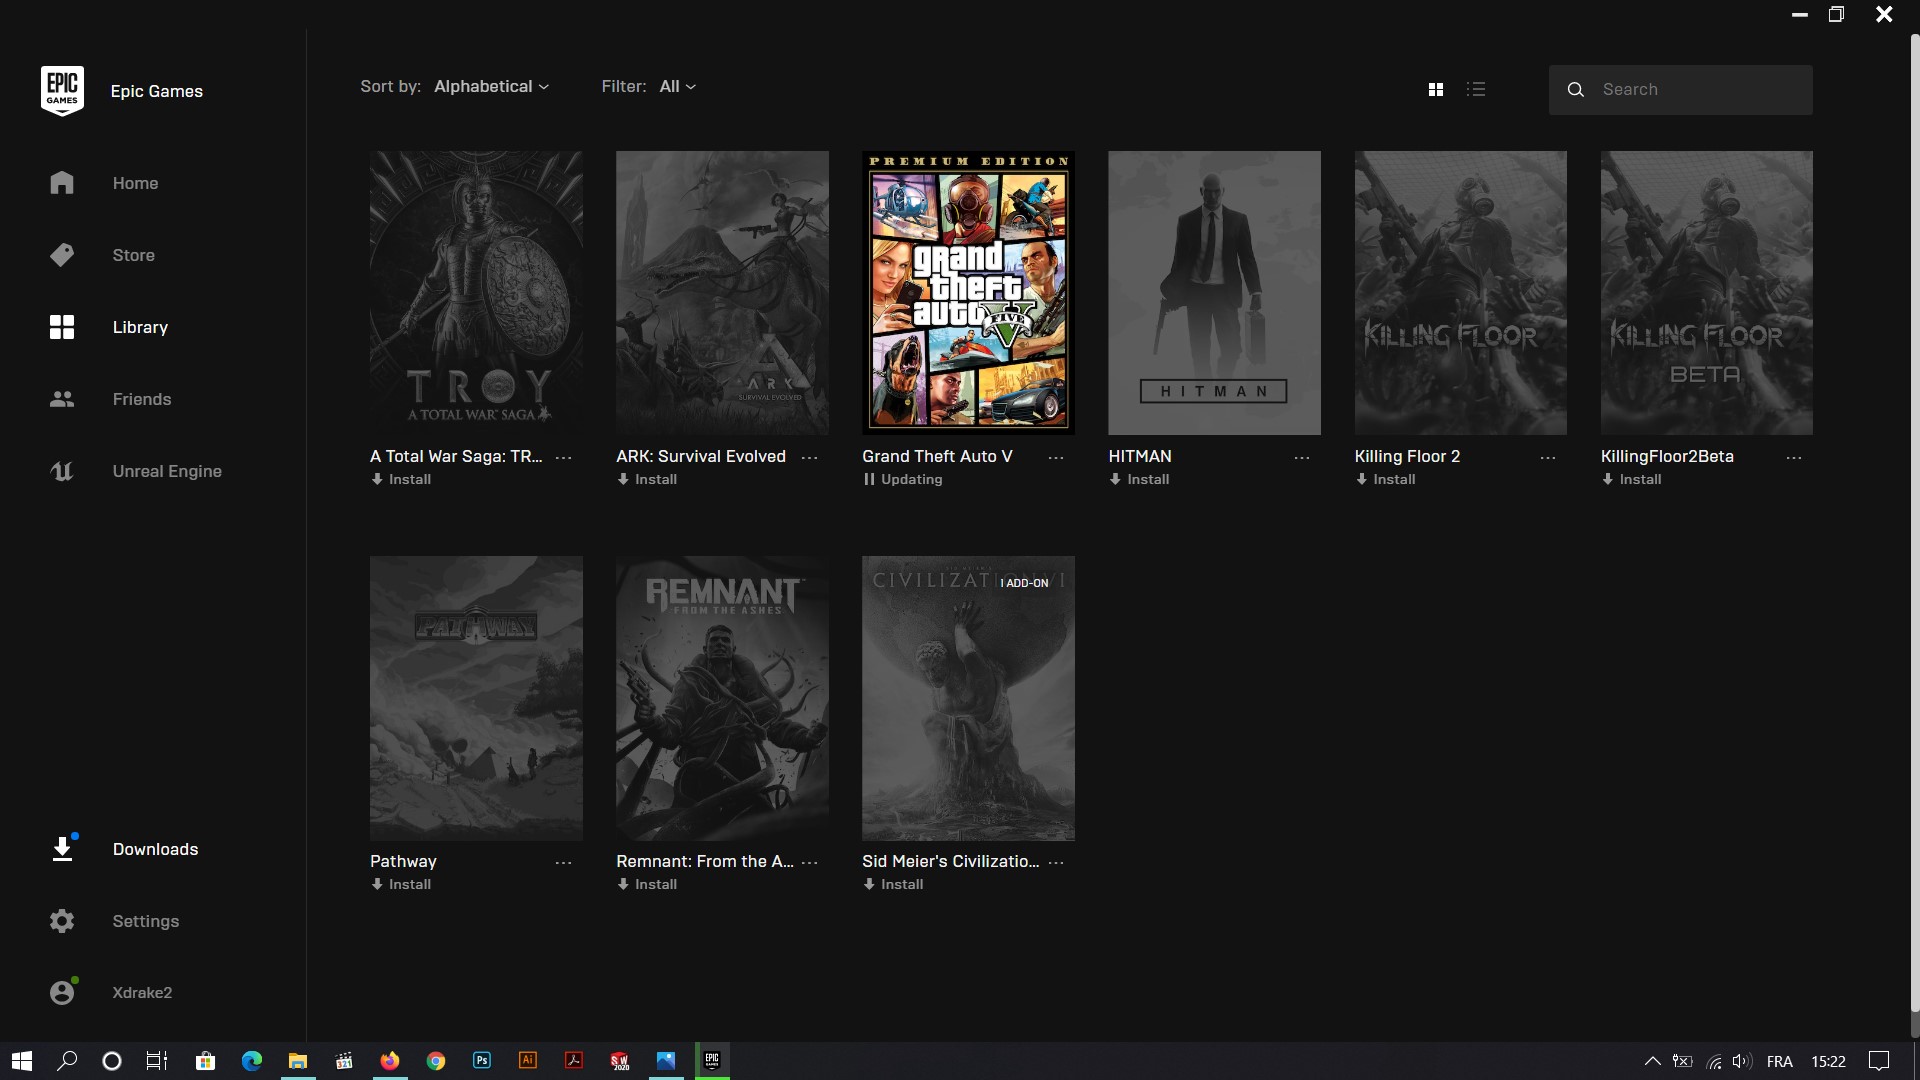Open options menu for Sid Meier's Civilization
1920x1080 pixels.
[1056, 862]
